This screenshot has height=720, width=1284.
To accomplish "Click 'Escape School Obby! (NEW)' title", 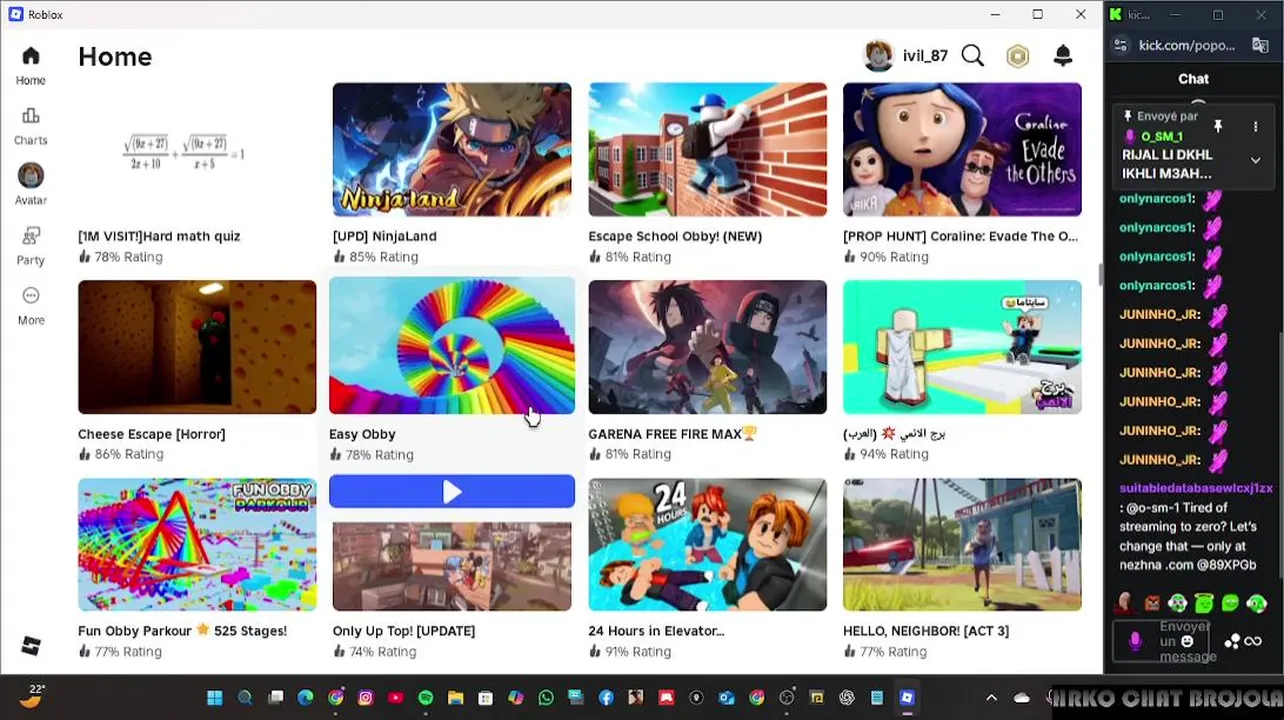I will [x=675, y=236].
